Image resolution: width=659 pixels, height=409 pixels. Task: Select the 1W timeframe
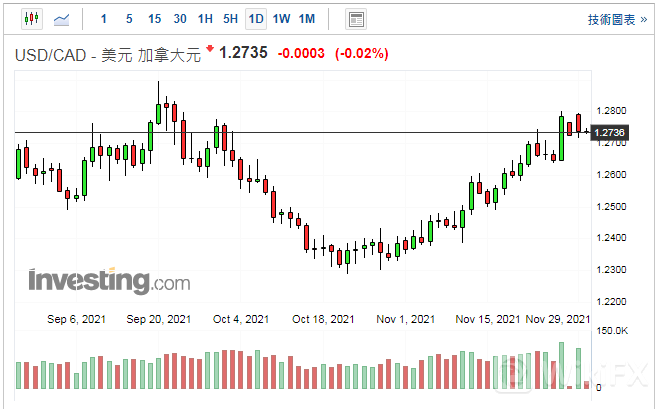click(281, 19)
